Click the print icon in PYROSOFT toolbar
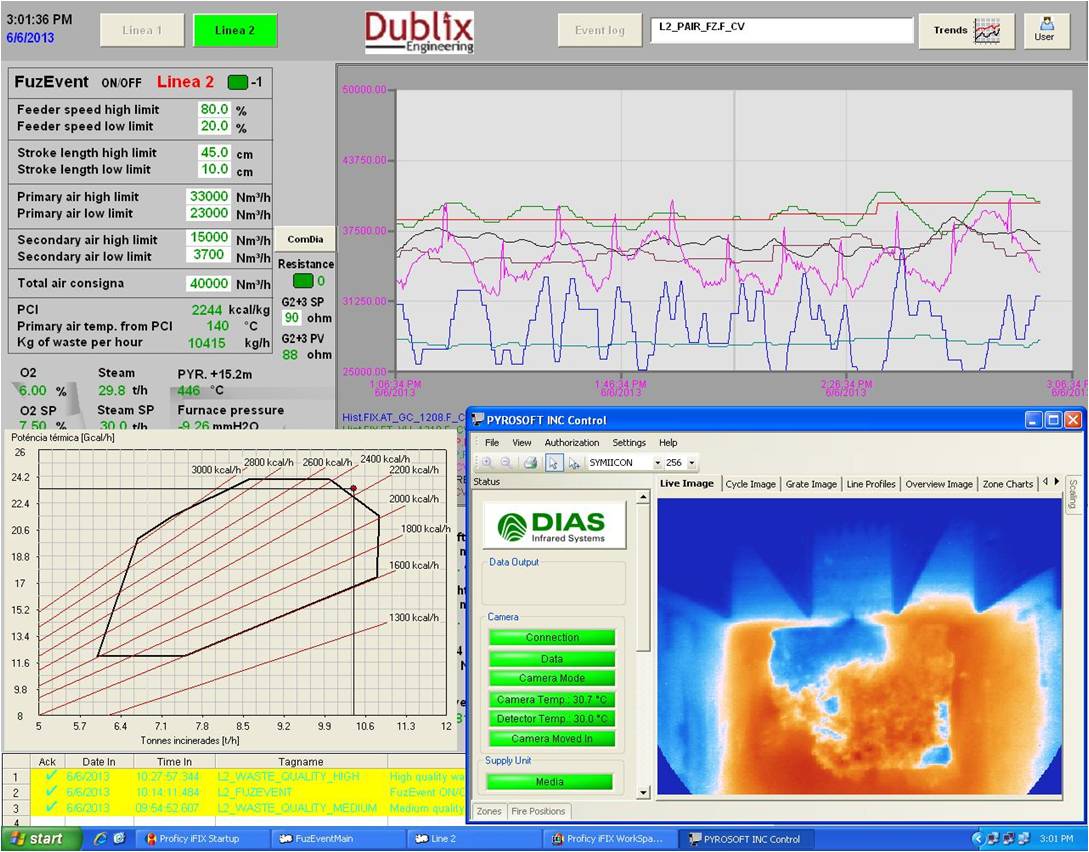Viewport: 1089px width, 852px height. point(531,463)
